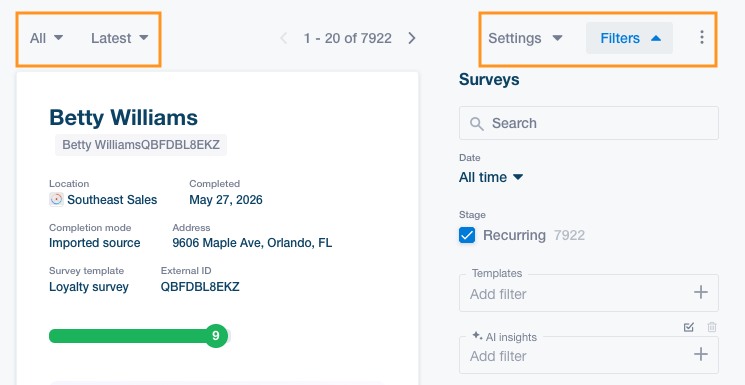Click the magnifier search icon
Image resolution: width=745 pixels, height=385 pixels.
(x=477, y=124)
